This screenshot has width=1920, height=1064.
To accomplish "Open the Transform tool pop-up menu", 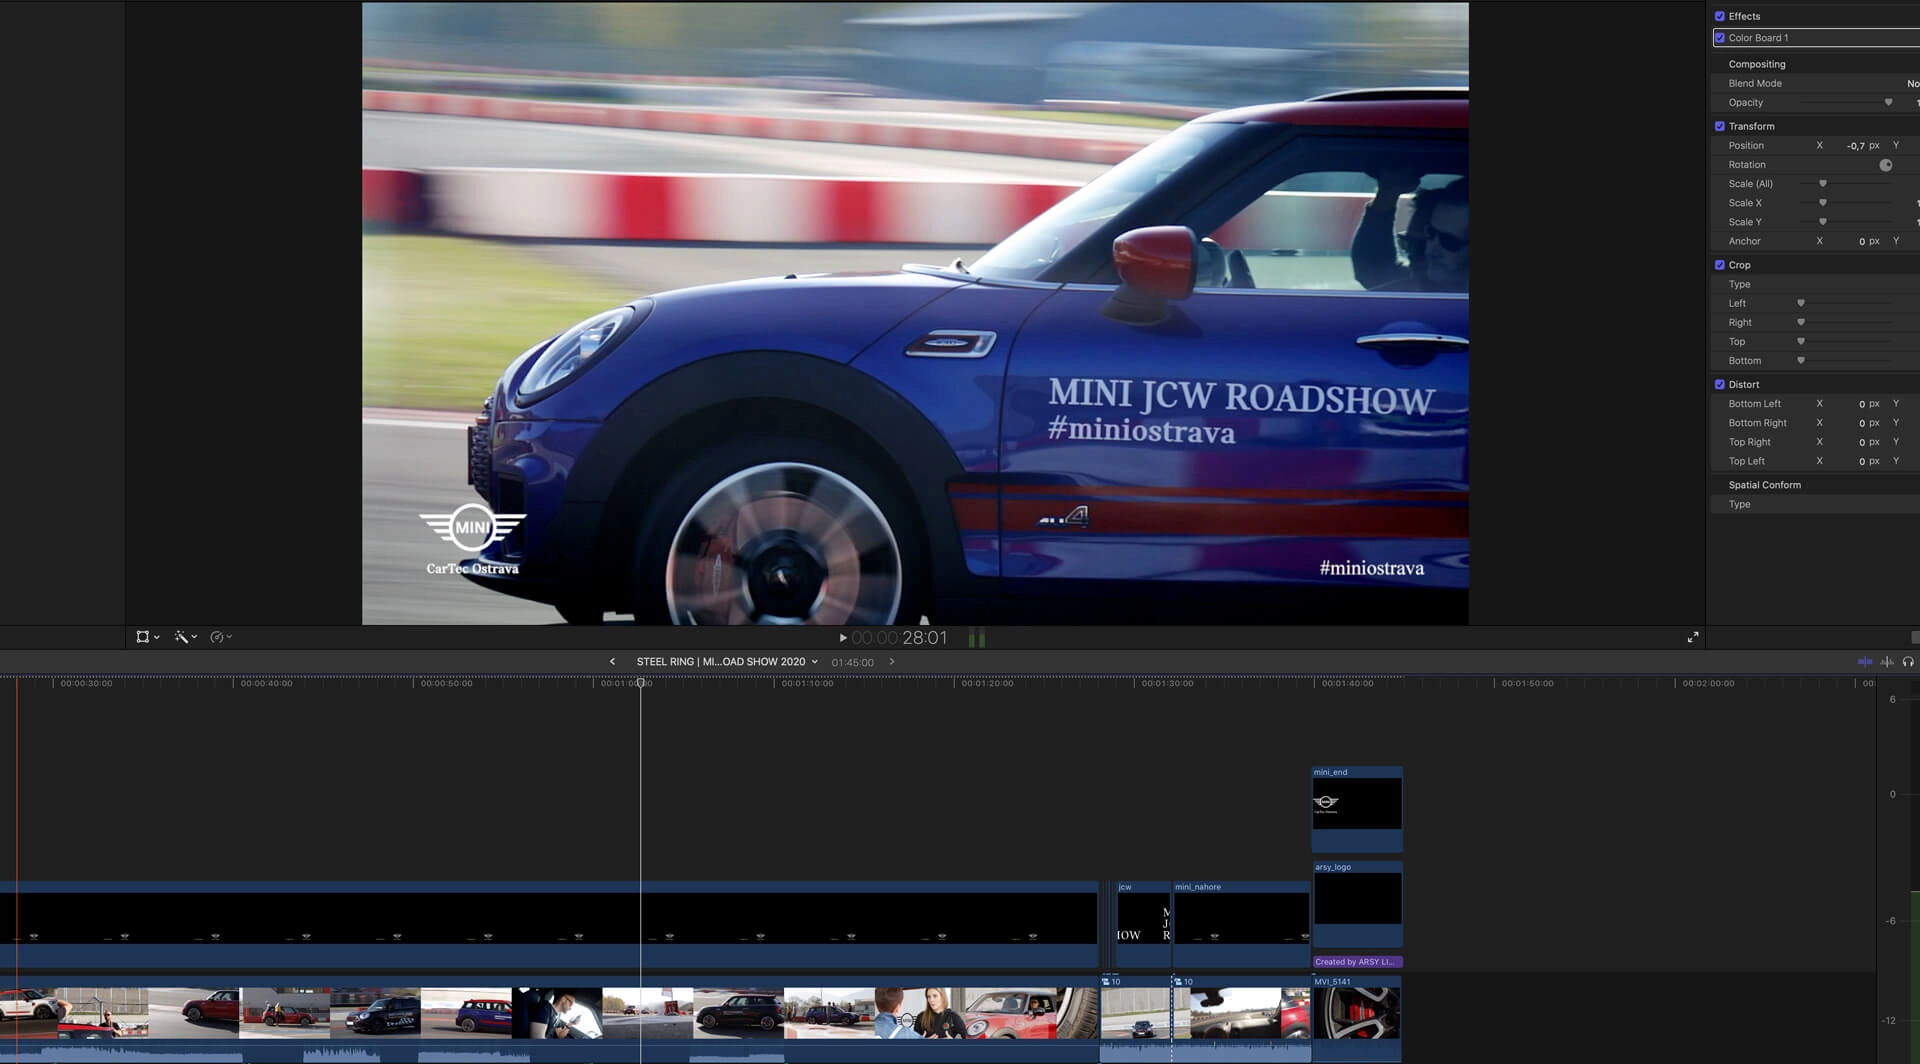I will click(x=147, y=637).
